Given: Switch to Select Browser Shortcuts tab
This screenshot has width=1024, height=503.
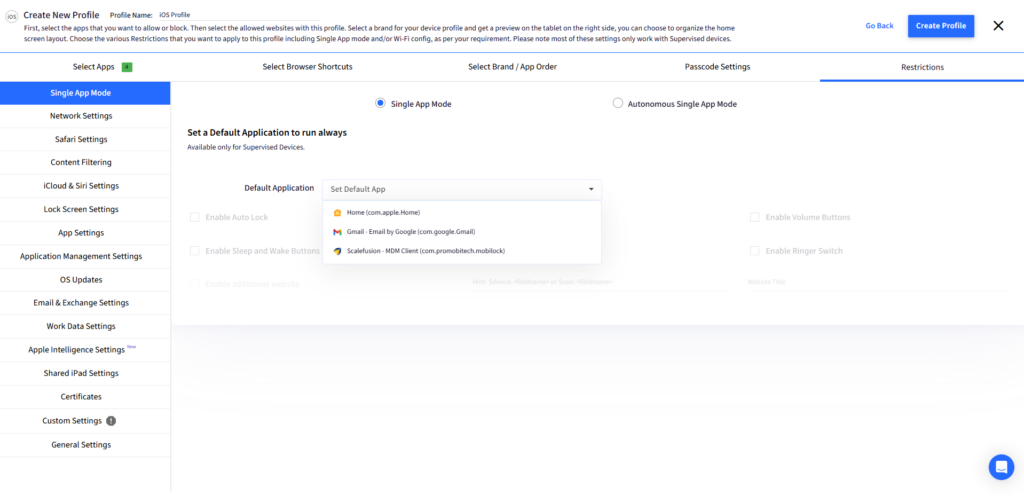Looking at the screenshot, I should pos(307,67).
